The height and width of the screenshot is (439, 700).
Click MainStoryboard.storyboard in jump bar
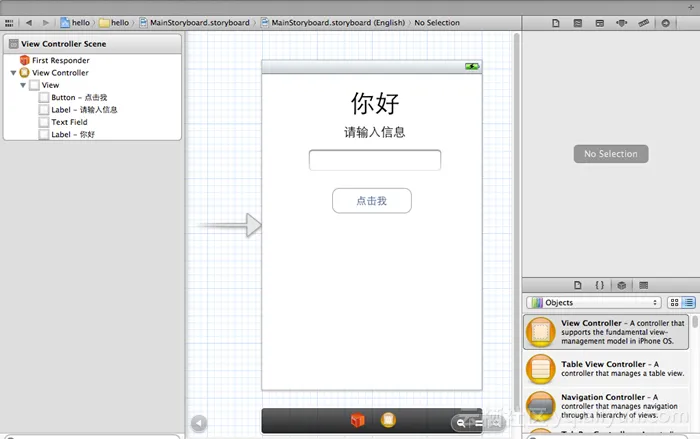(x=195, y=22)
